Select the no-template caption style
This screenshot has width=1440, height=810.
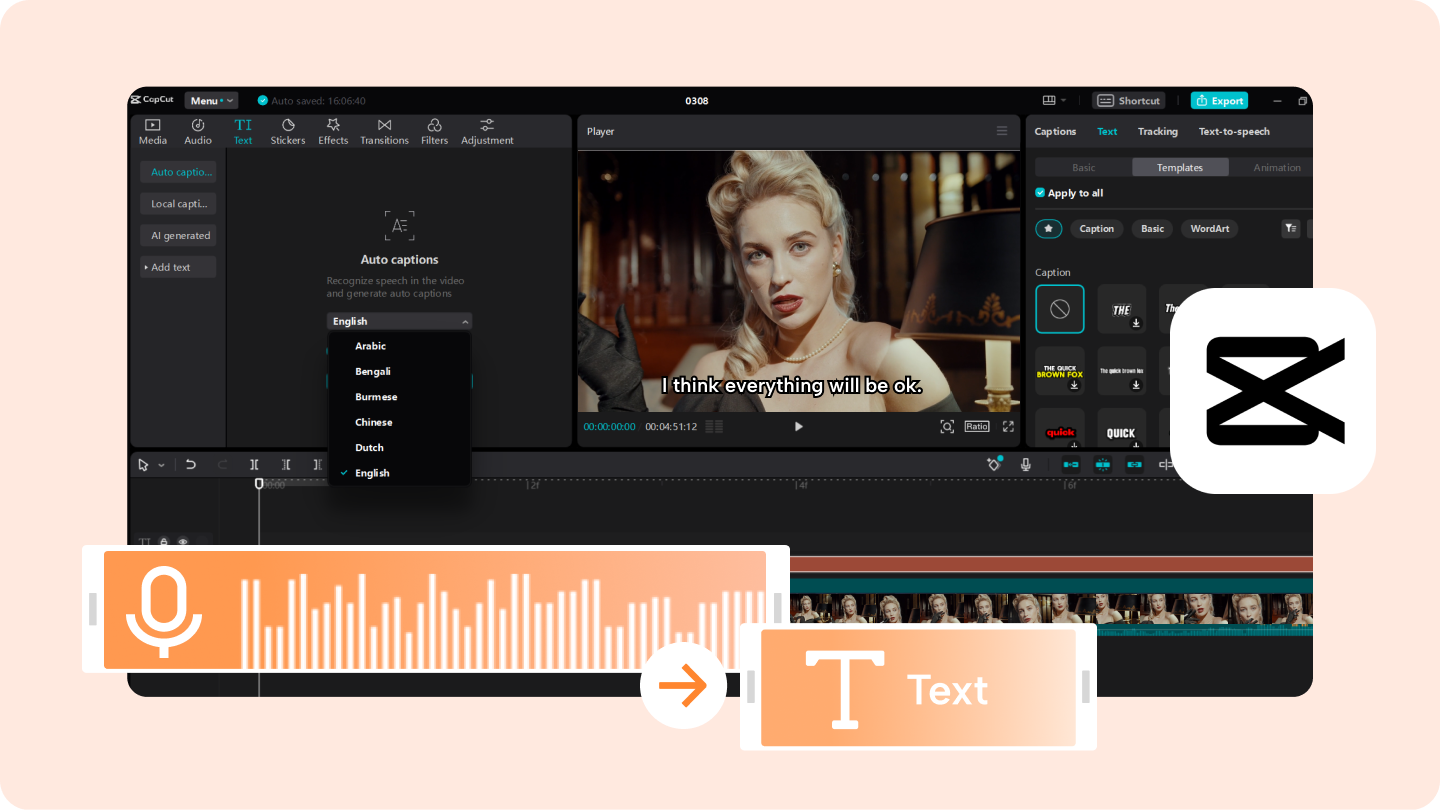(1060, 309)
